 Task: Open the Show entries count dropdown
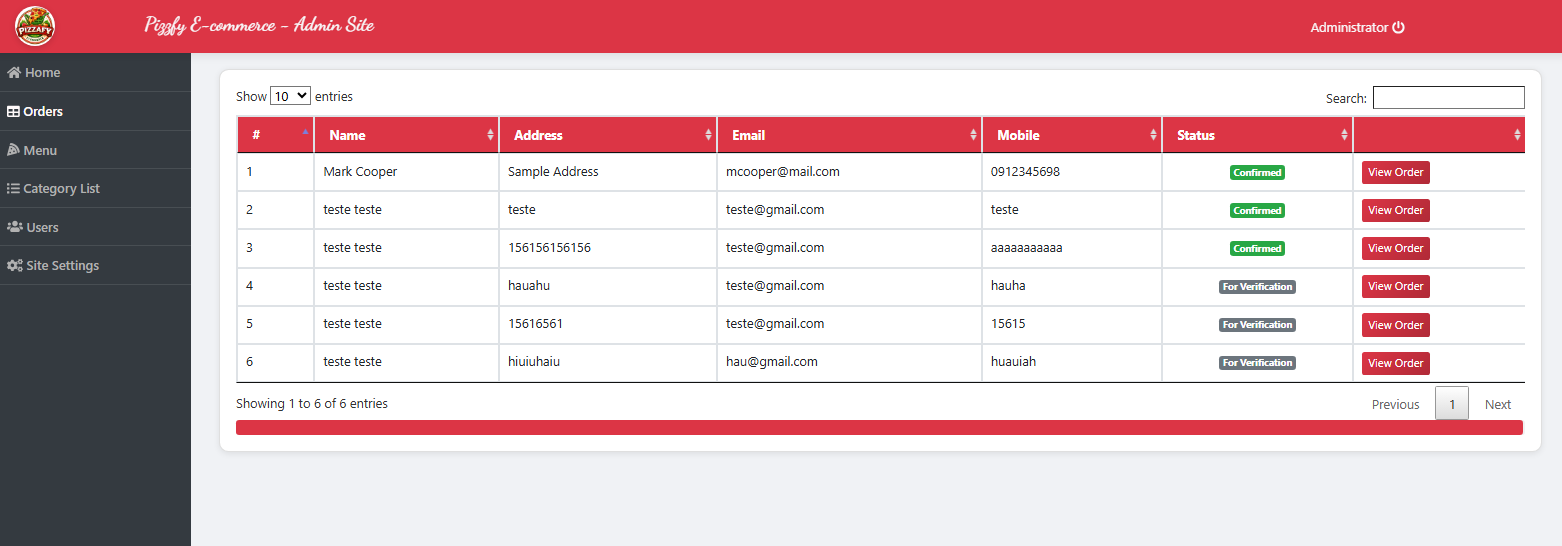pyautogui.click(x=290, y=97)
